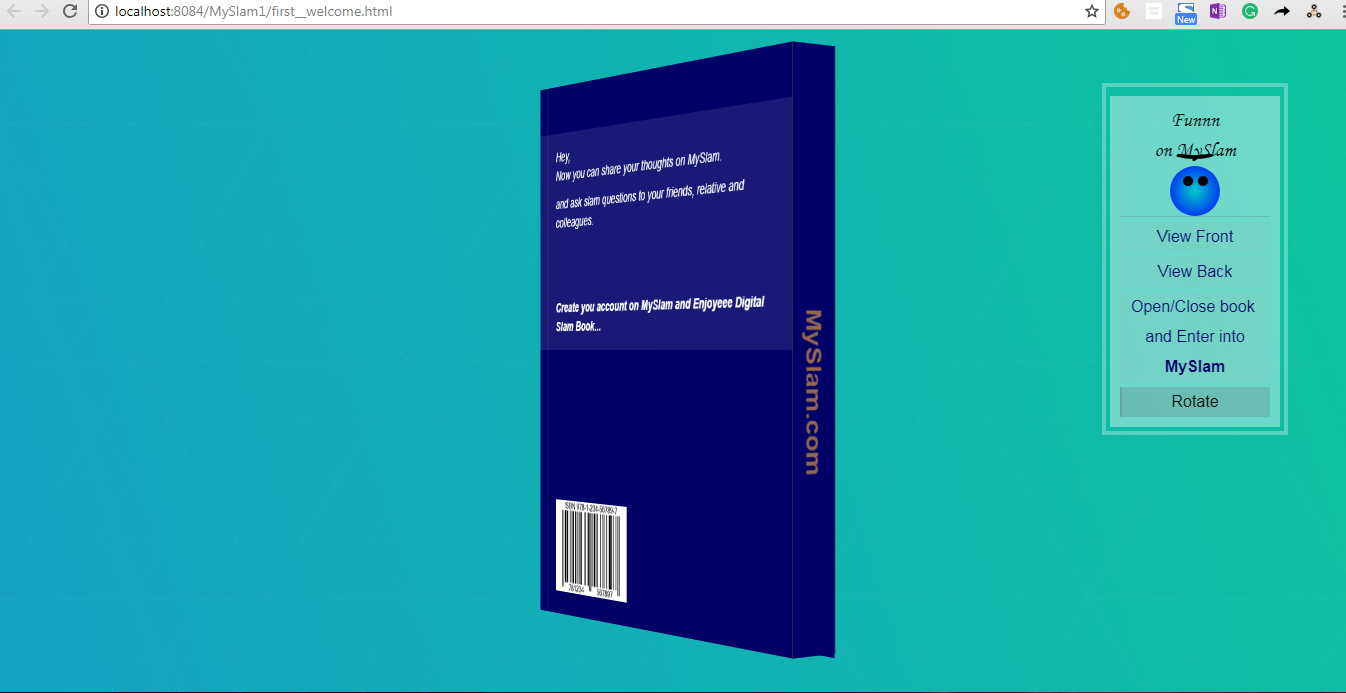This screenshot has height=693, width=1346.
Task: Click the blue smiley face logo
Action: [1195, 191]
